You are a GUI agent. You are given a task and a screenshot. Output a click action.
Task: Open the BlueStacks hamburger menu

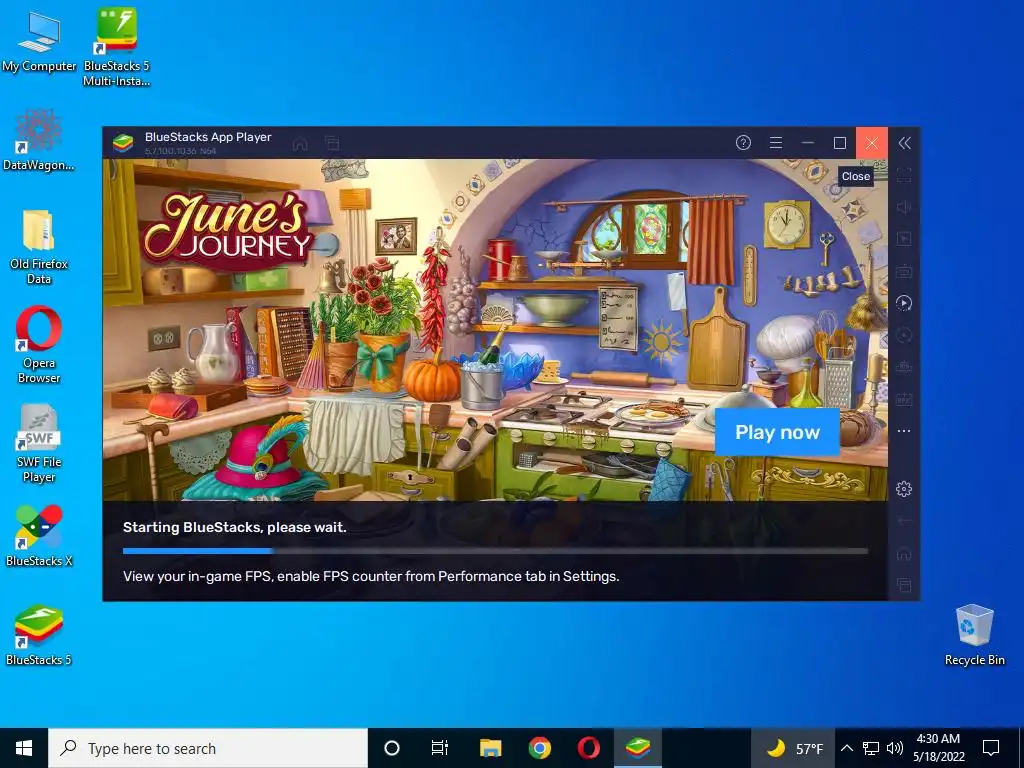click(x=776, y=143)
